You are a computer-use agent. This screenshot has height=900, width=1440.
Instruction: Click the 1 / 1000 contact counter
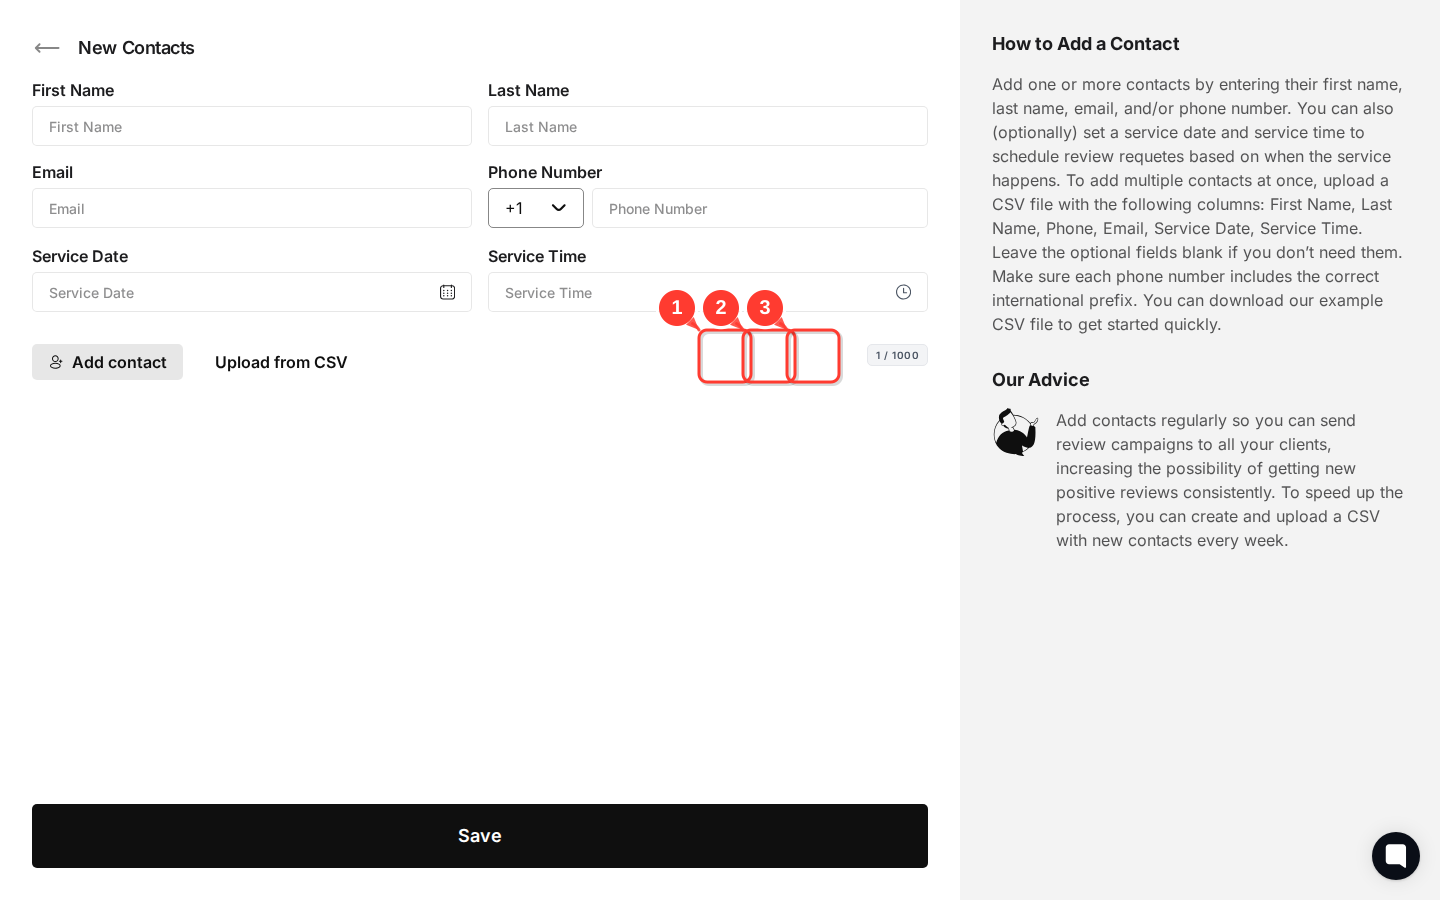coord(897,355)
